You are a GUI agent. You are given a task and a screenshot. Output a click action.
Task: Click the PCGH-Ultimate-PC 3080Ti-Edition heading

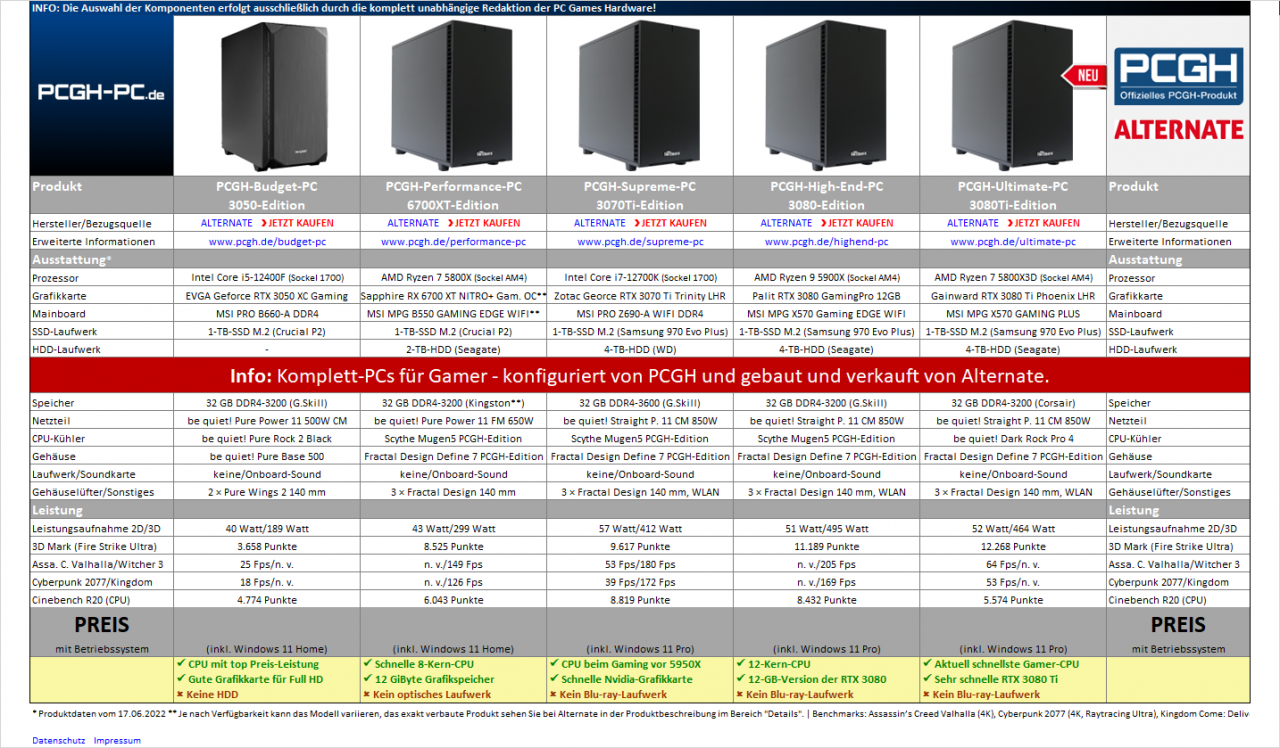coord(1014,196)
